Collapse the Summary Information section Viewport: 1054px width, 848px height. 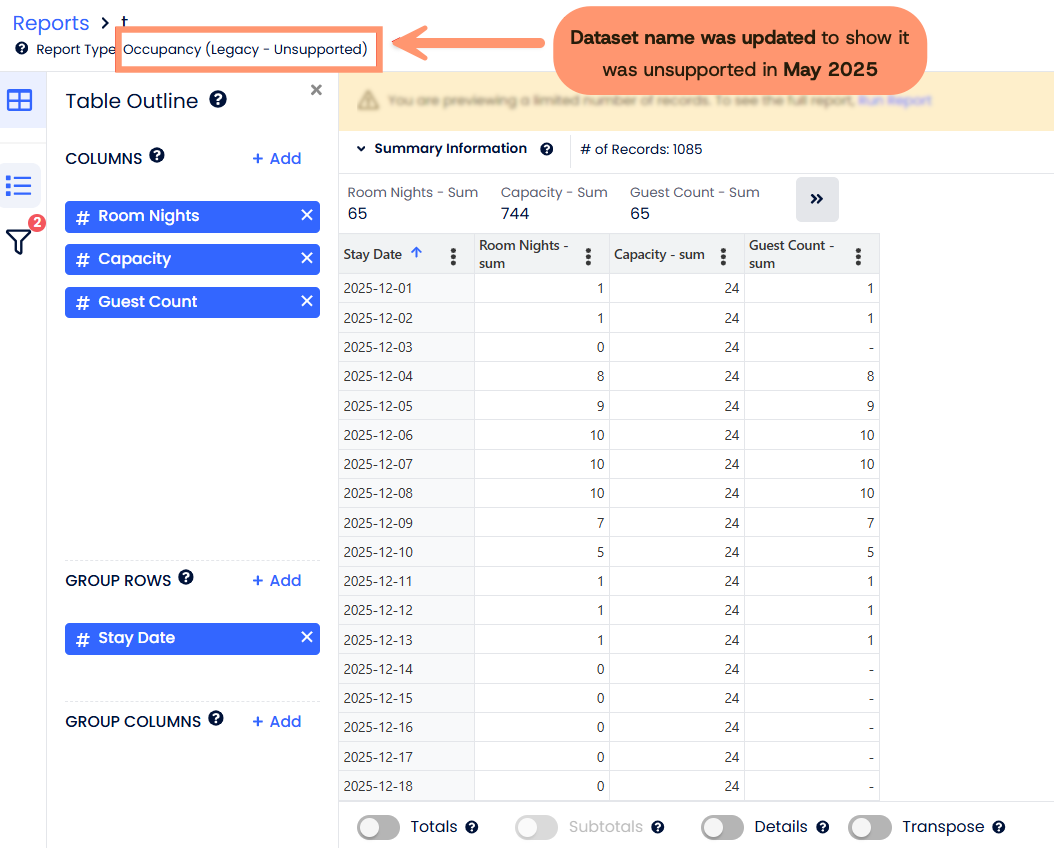(x=361, y=149)
